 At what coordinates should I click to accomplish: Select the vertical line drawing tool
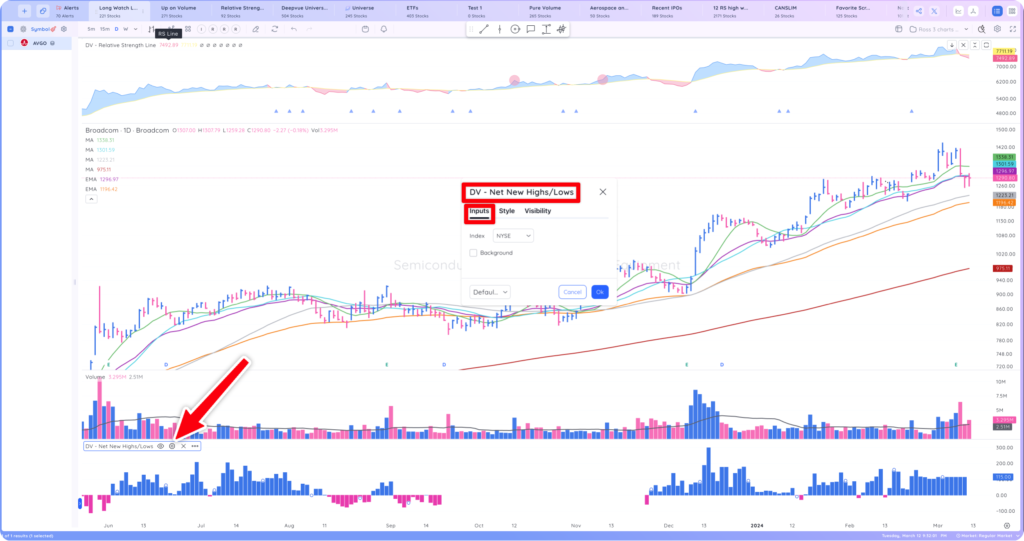pyautogui.click(x=500, y=29)
